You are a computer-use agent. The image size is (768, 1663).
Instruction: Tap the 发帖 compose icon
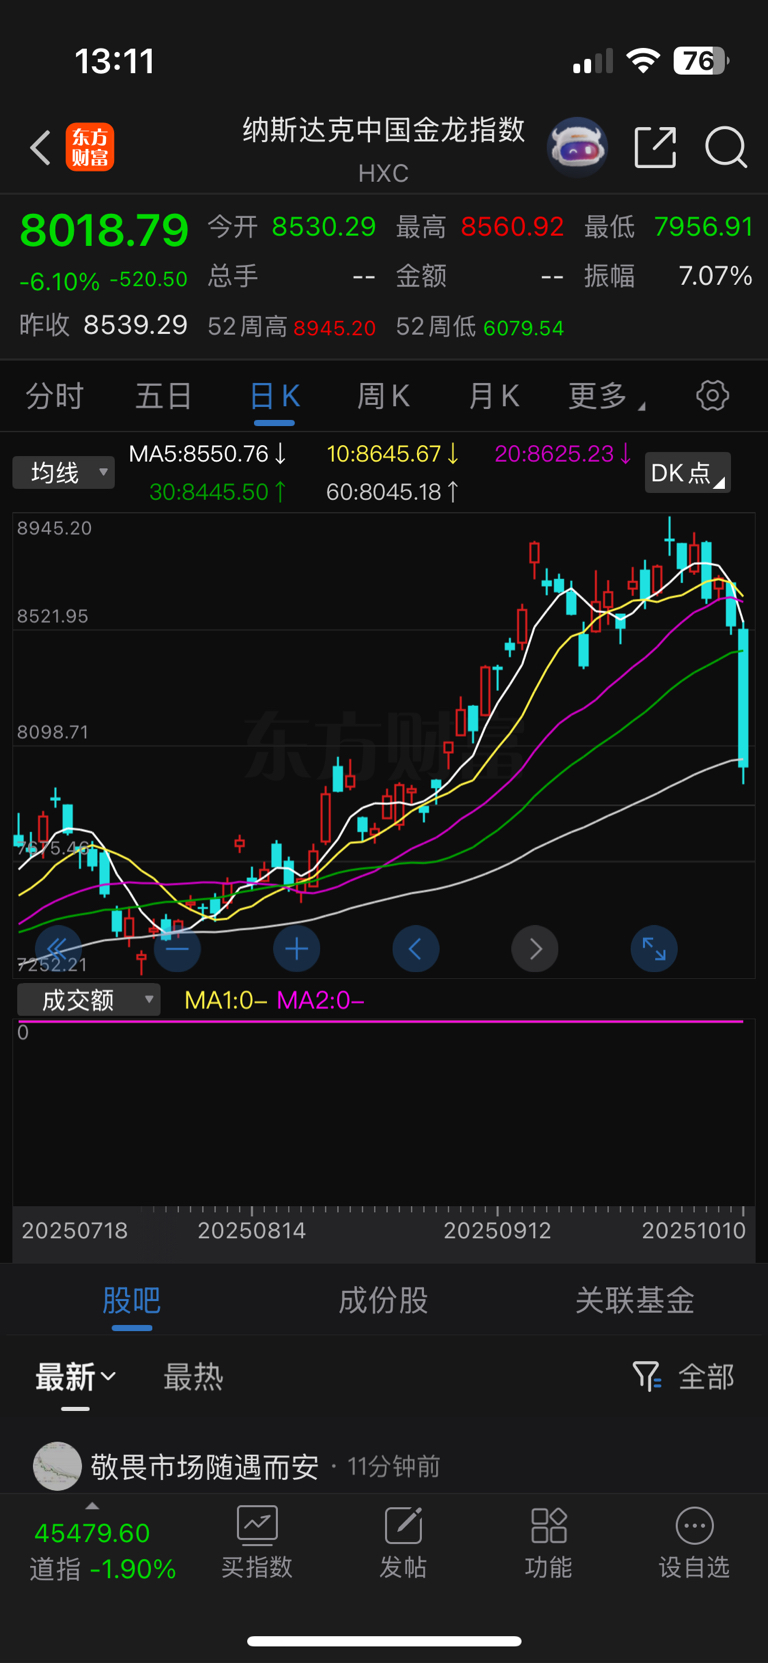403,1526
